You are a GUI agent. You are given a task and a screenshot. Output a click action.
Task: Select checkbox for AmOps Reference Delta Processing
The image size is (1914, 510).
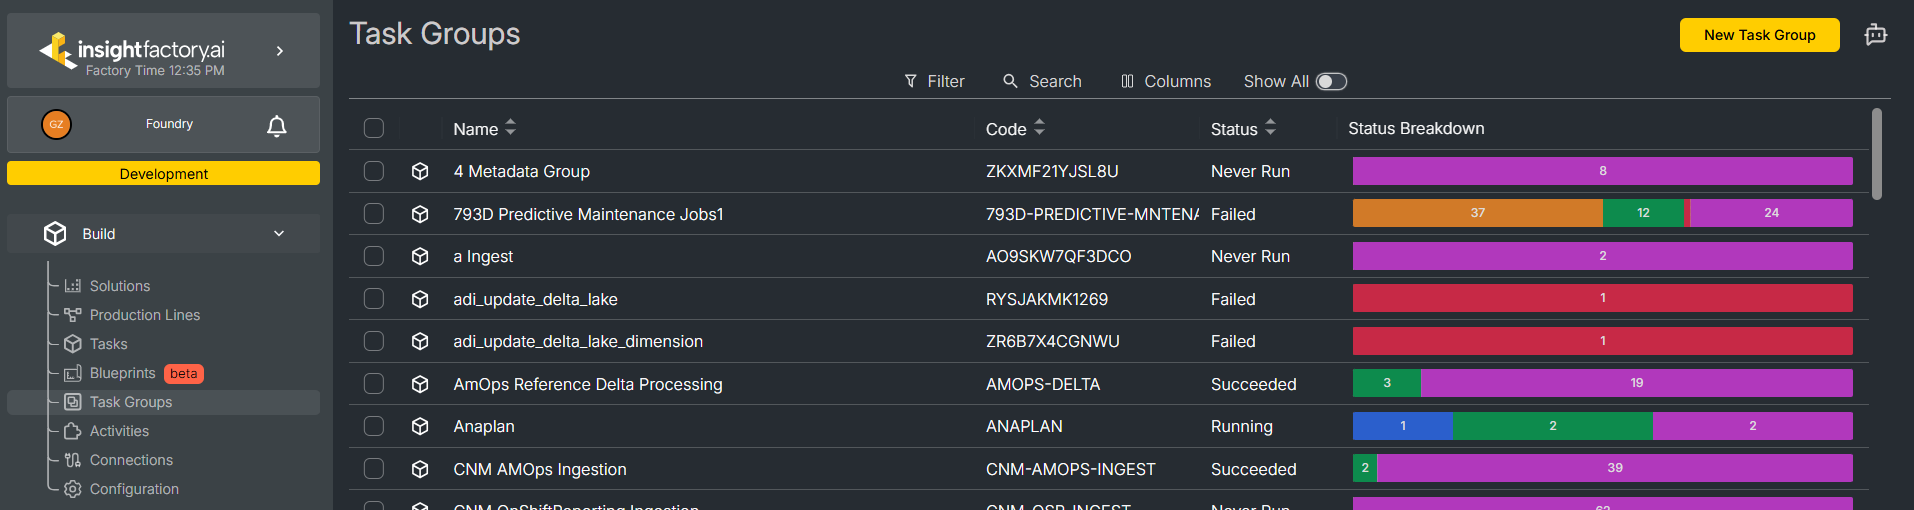tap(374, 384)
